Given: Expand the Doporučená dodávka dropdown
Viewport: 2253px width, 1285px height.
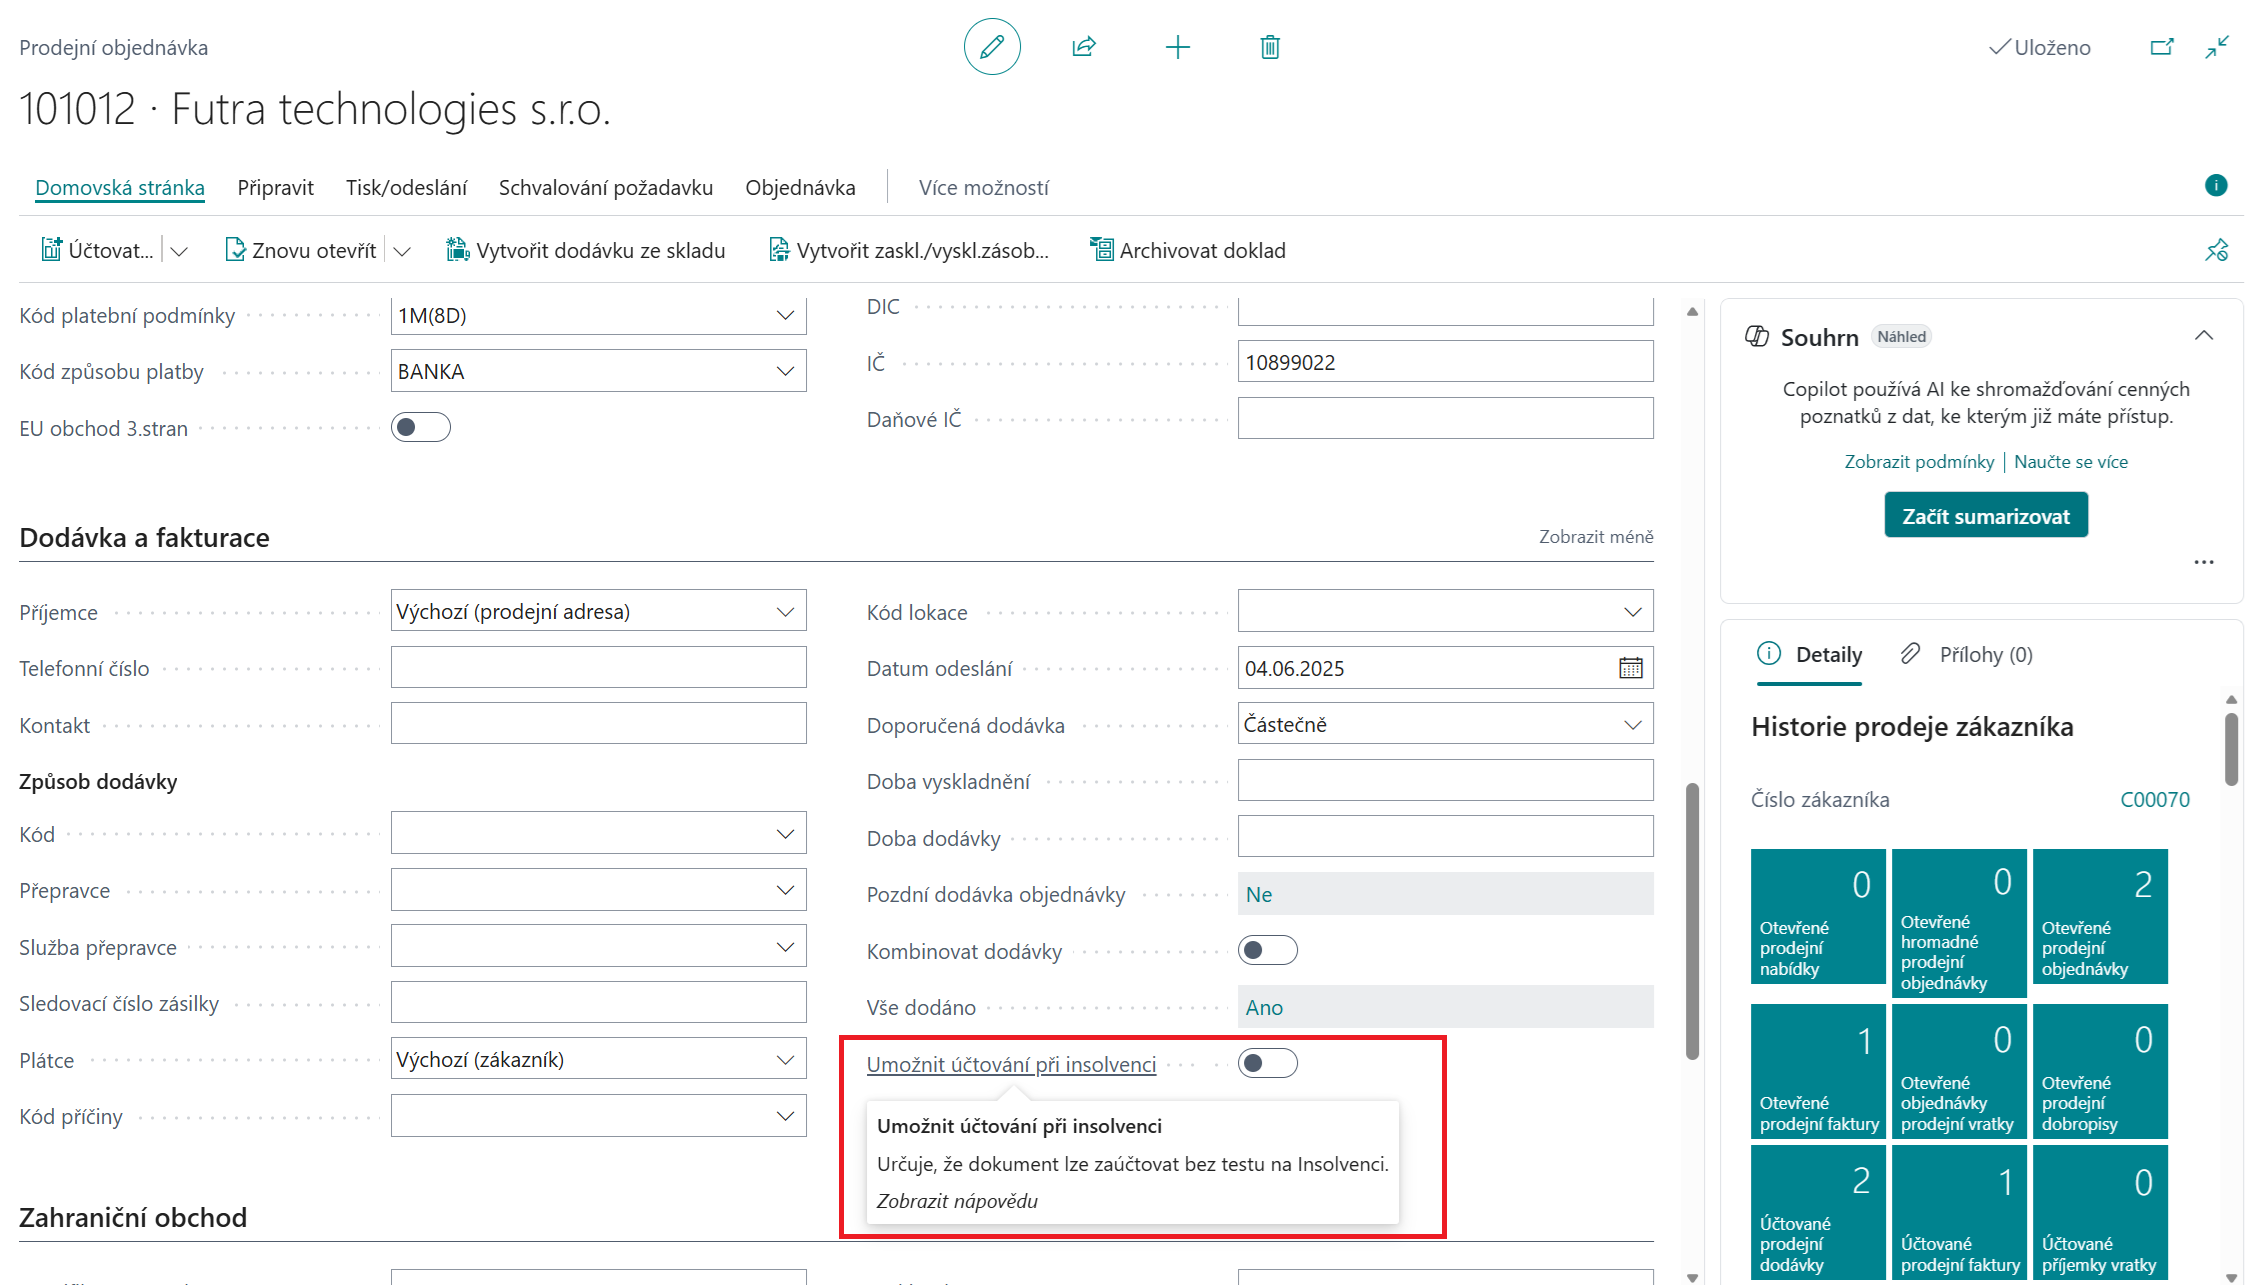Looking at the screenshot, I should (1632, 723).
